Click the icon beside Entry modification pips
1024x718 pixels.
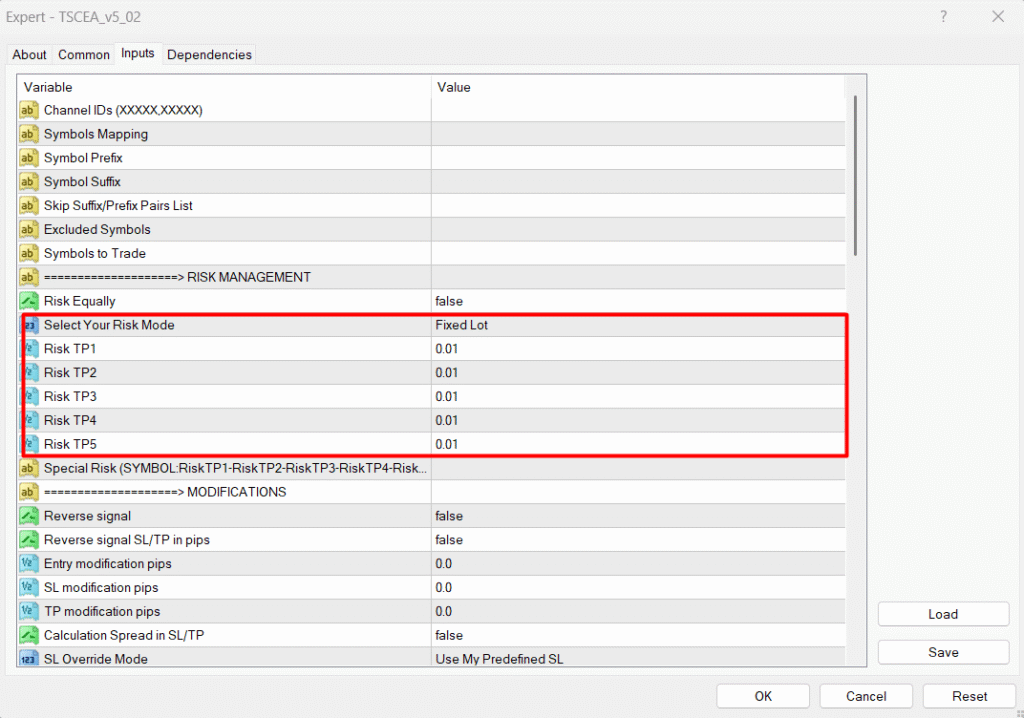(29, 564)
